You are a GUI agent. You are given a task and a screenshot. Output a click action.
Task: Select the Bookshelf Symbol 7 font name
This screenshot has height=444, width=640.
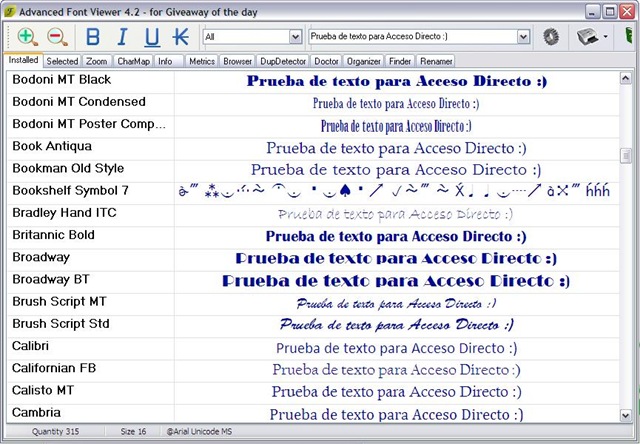70,191
